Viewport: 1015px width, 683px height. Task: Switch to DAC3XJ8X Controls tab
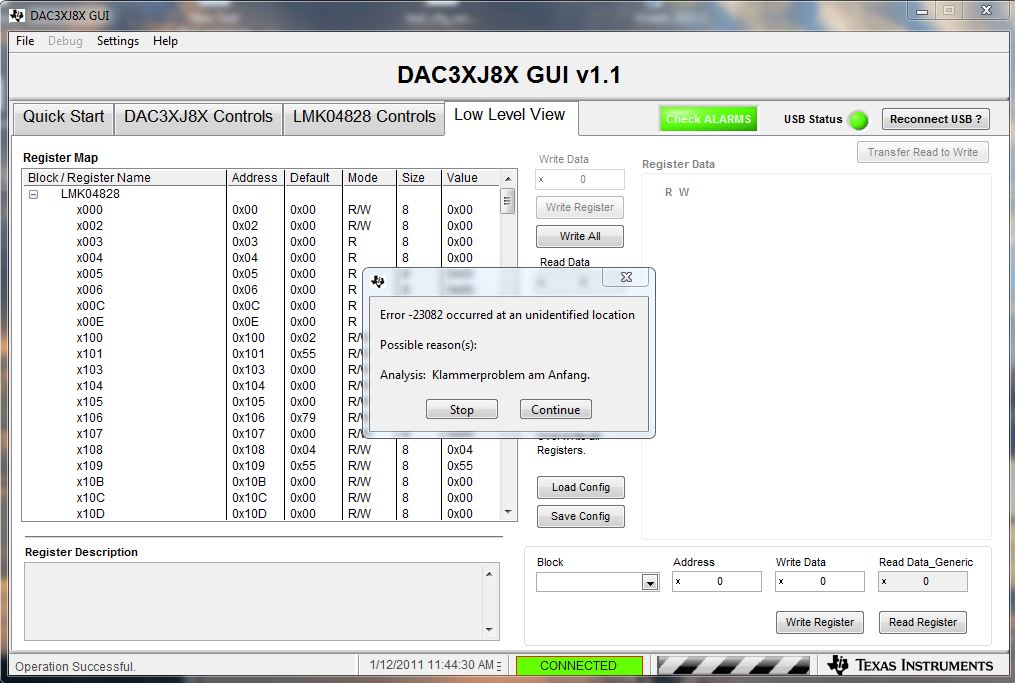tap(198, 117)
